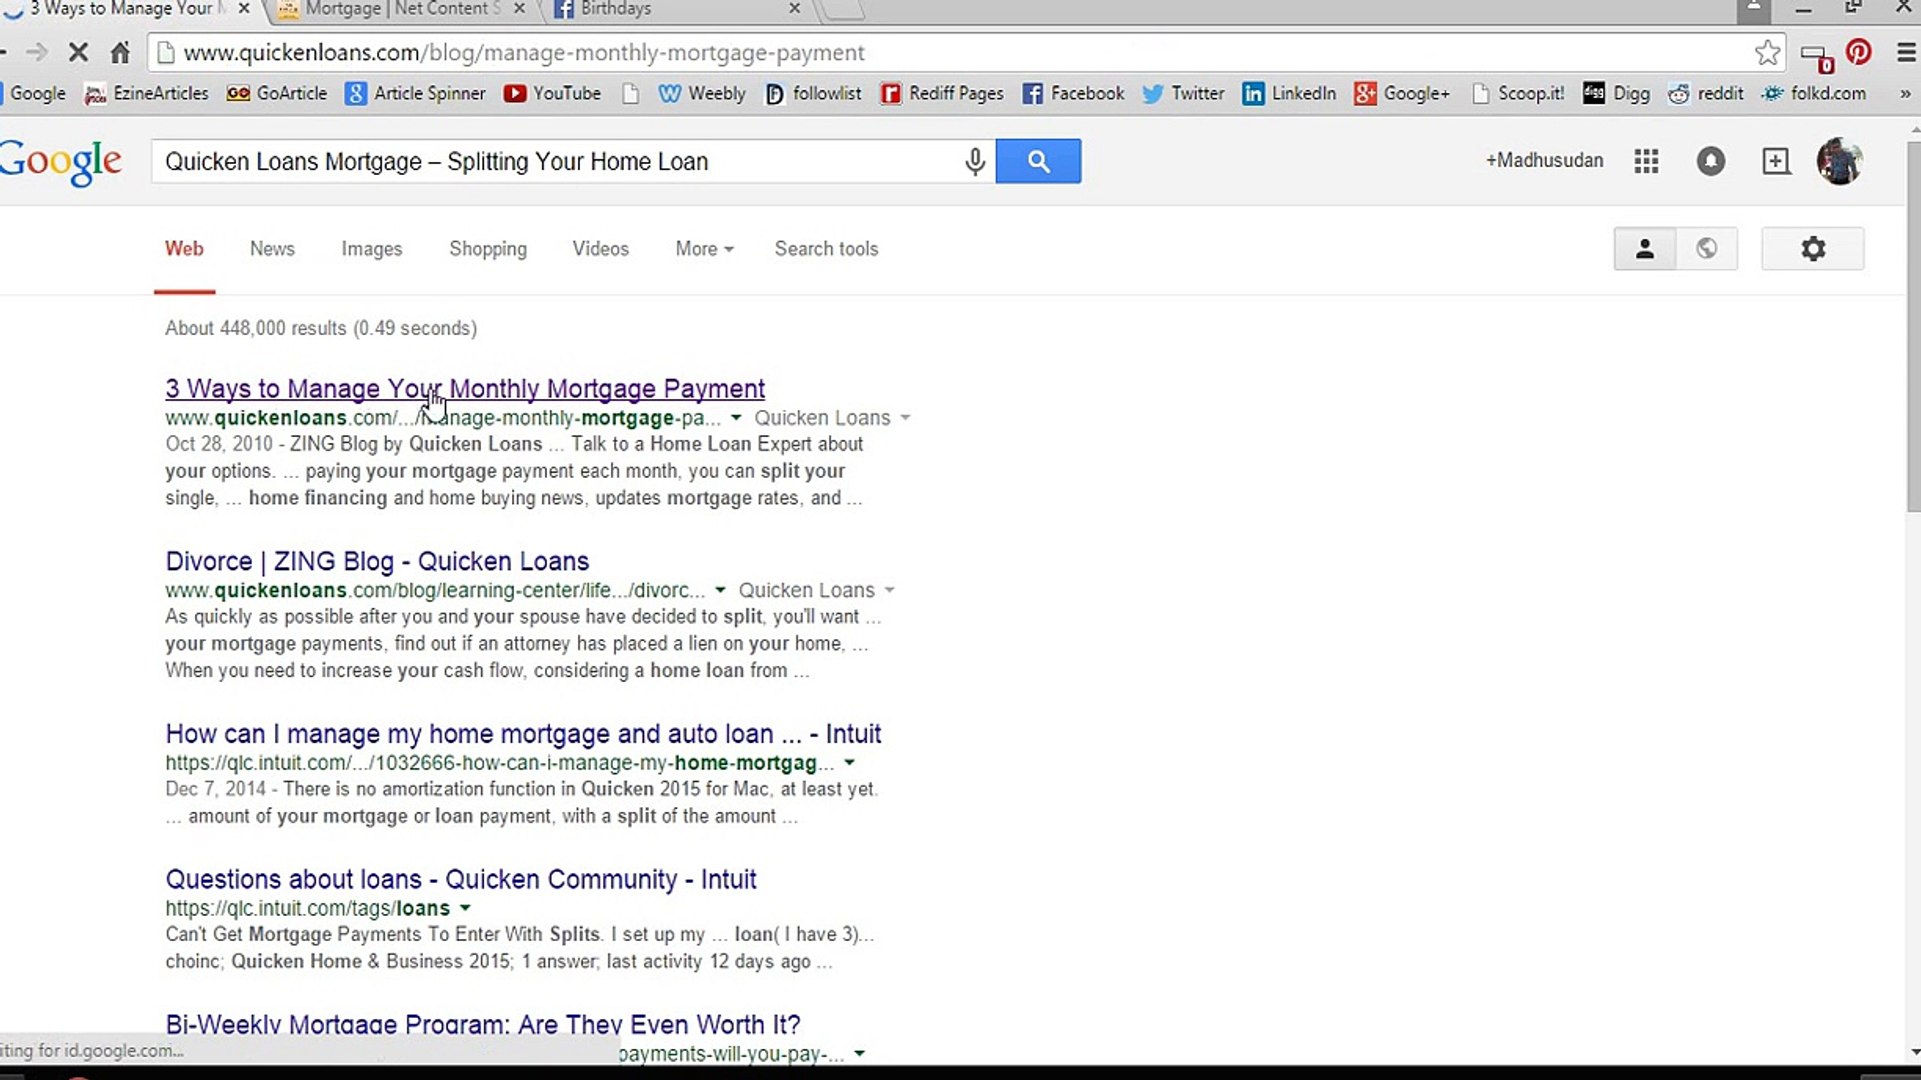Image resolution: width=1921 pixels, height=1080 pixels.
Task: Stop page loading with X button
Action: pos(78,53)
